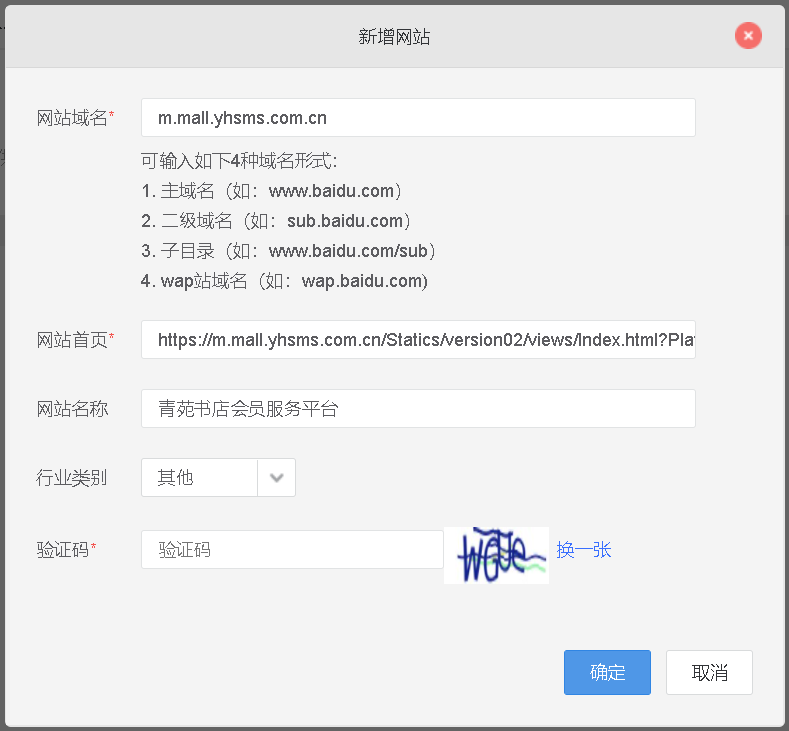Click the 行业类别 field label
The height and width of the screenshot is (731, 789).
(x=72, y=478)
